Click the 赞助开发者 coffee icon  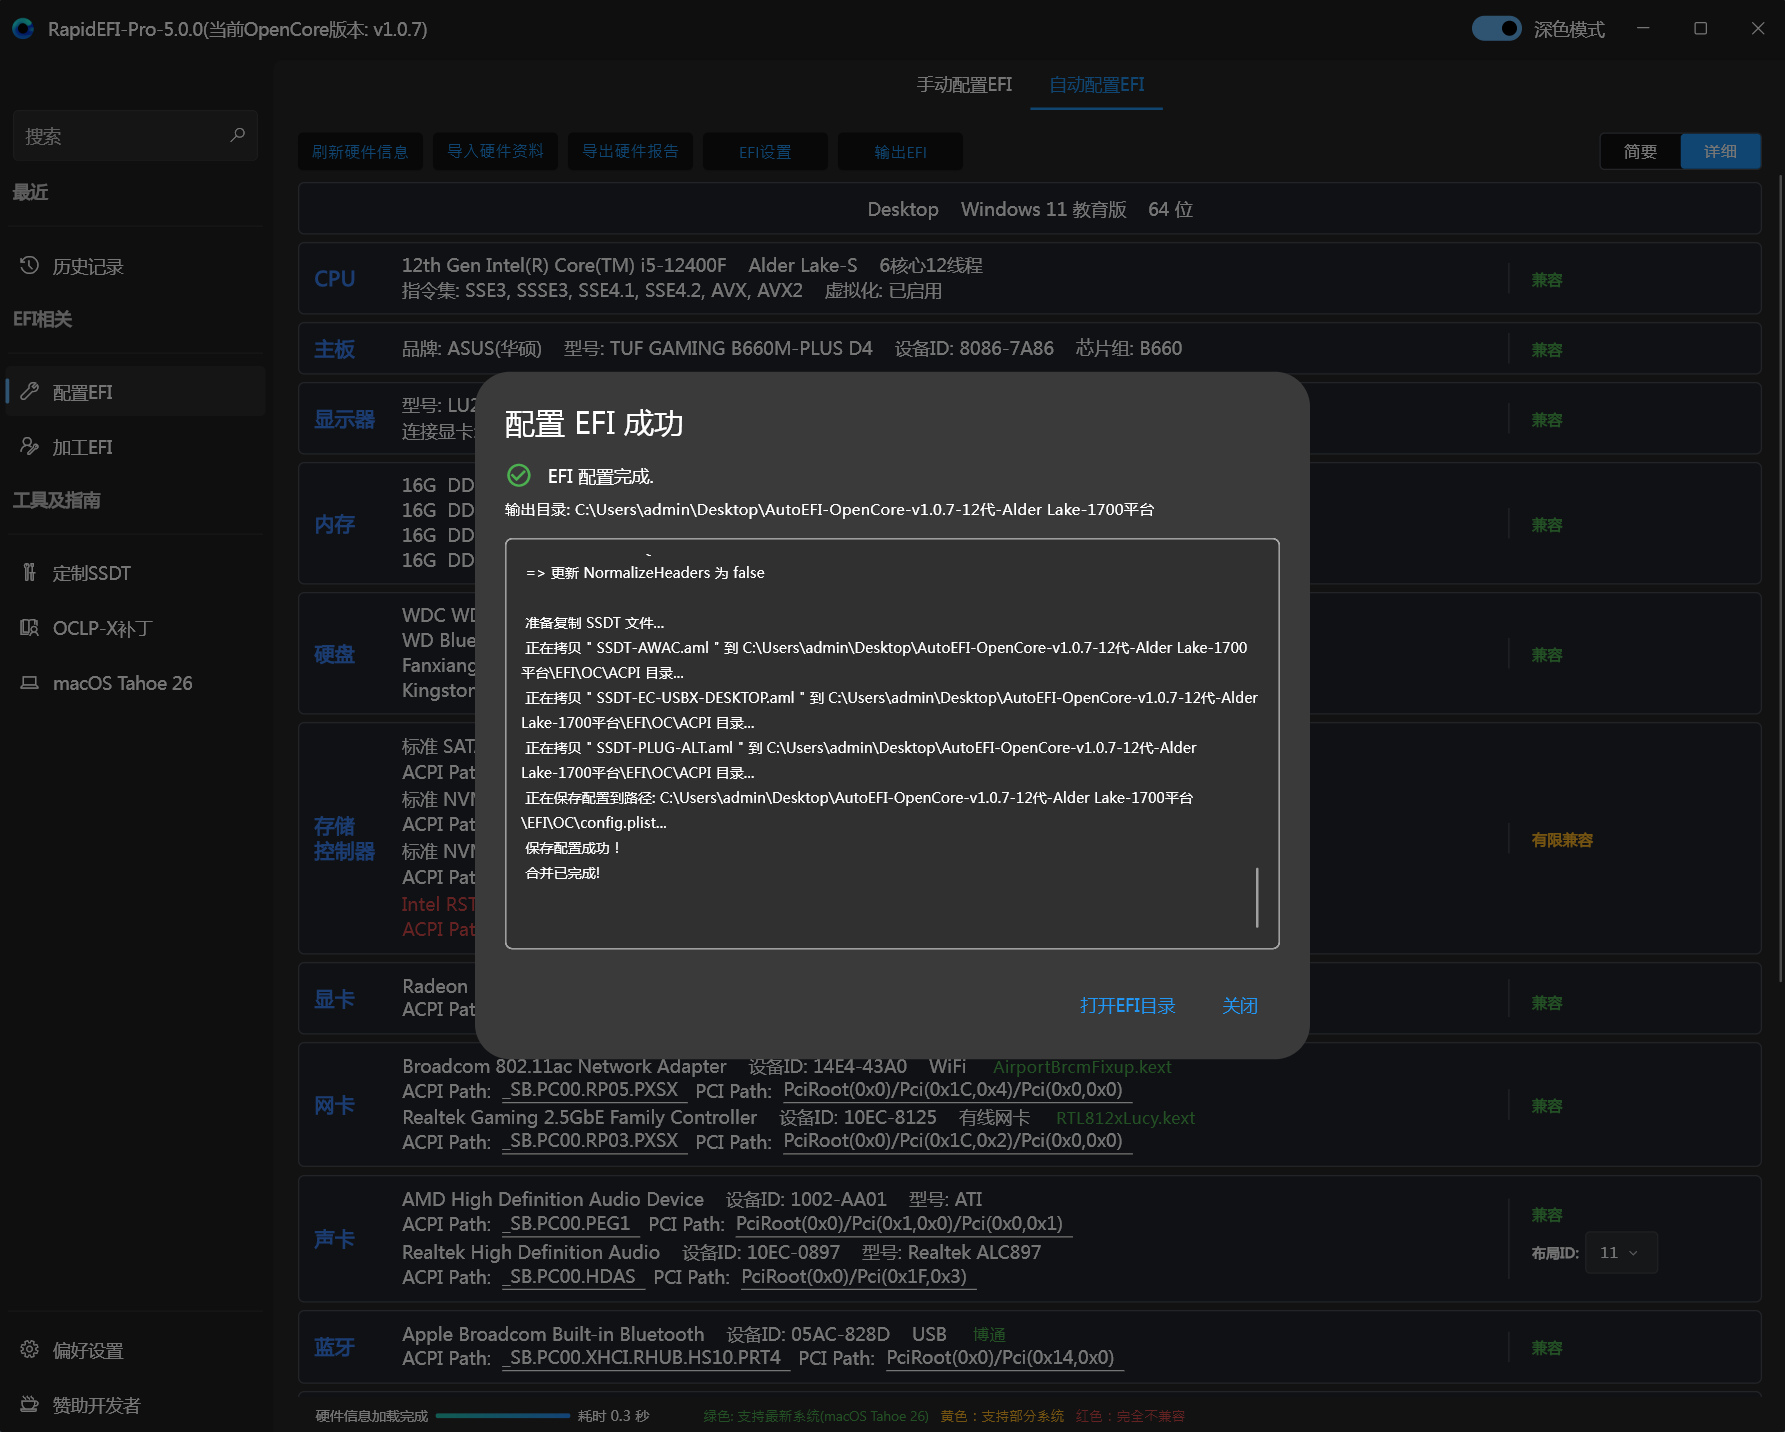(x=30, y=1405)
